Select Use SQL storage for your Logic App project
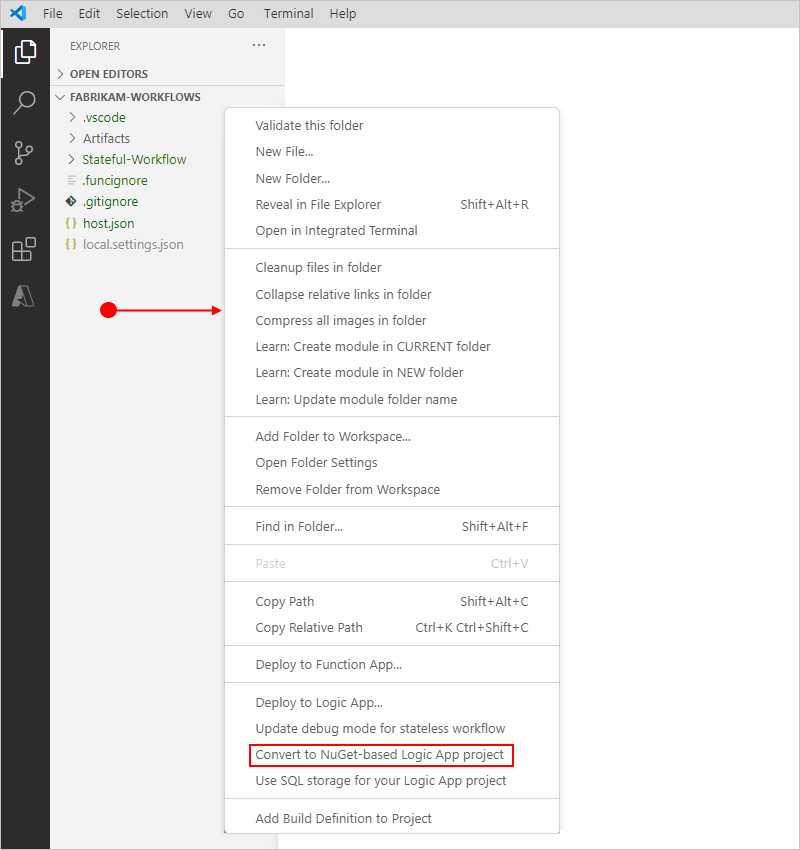The width and height of the screenshot is (800, 850). point(392,781)
